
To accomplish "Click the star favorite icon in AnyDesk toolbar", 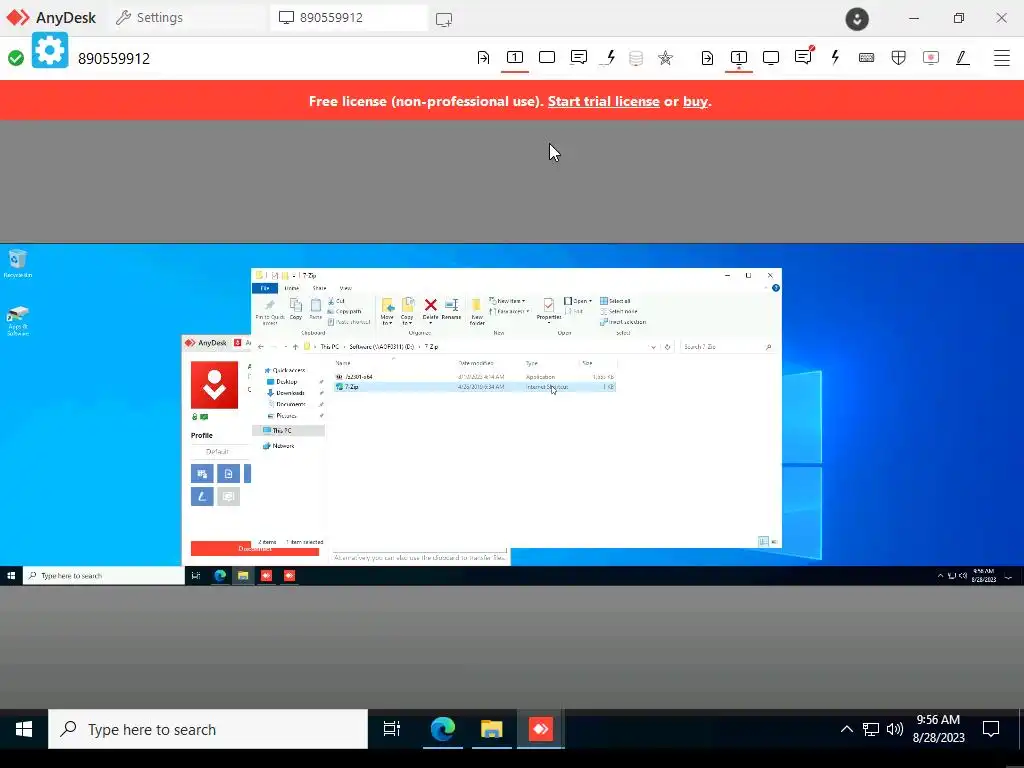I will coord(665,58).
